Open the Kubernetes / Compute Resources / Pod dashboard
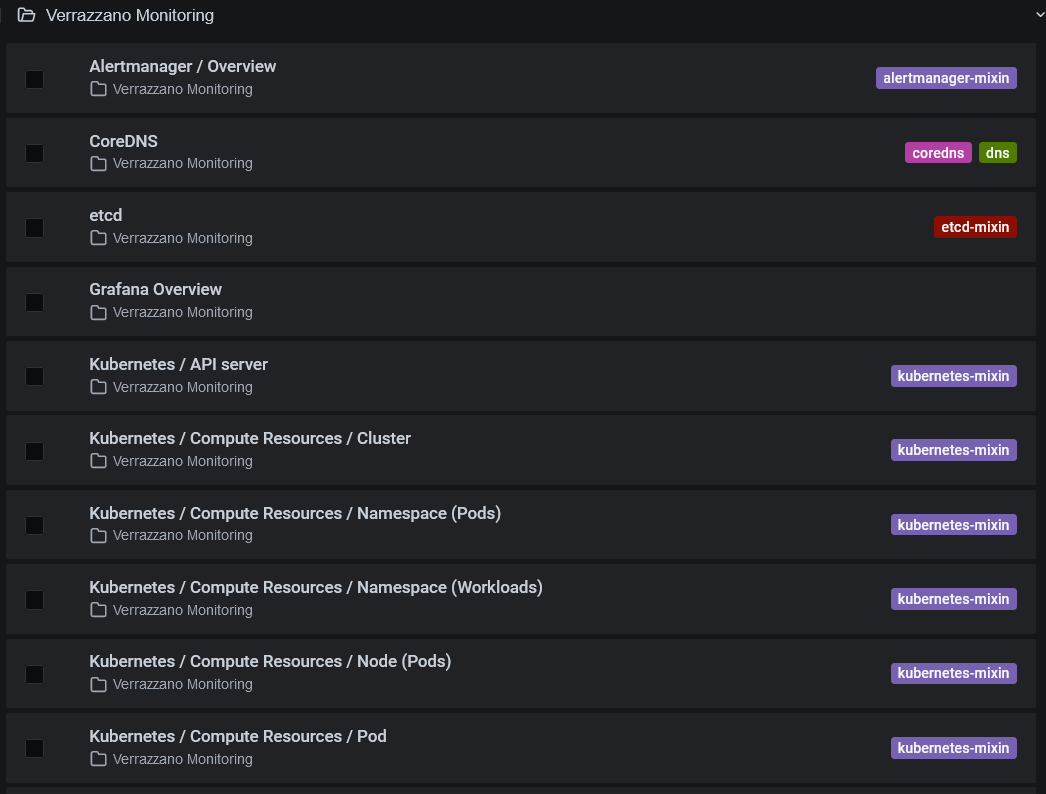This screenshot has width=1046, height=794. (237, 736)
